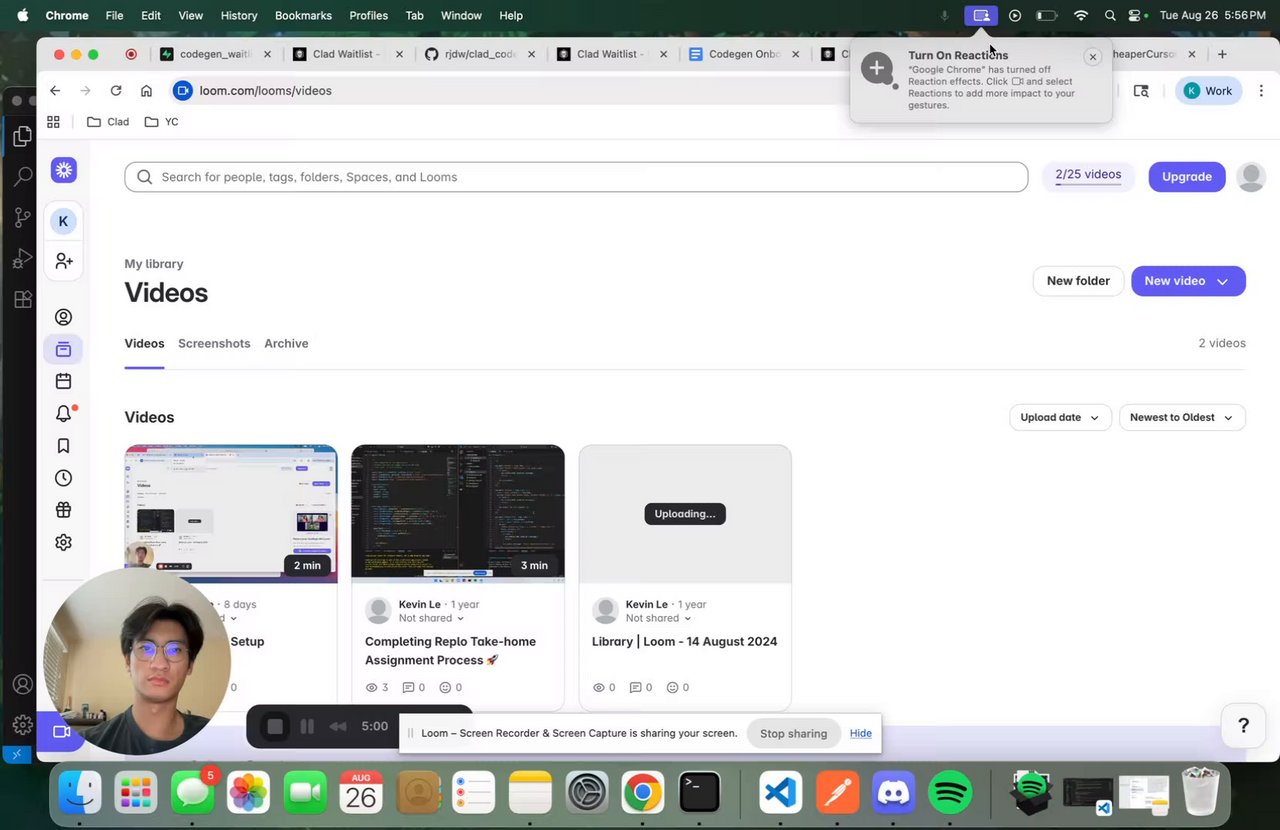Click Stop sharing
1280x830 pixels.
pos(793,733)
